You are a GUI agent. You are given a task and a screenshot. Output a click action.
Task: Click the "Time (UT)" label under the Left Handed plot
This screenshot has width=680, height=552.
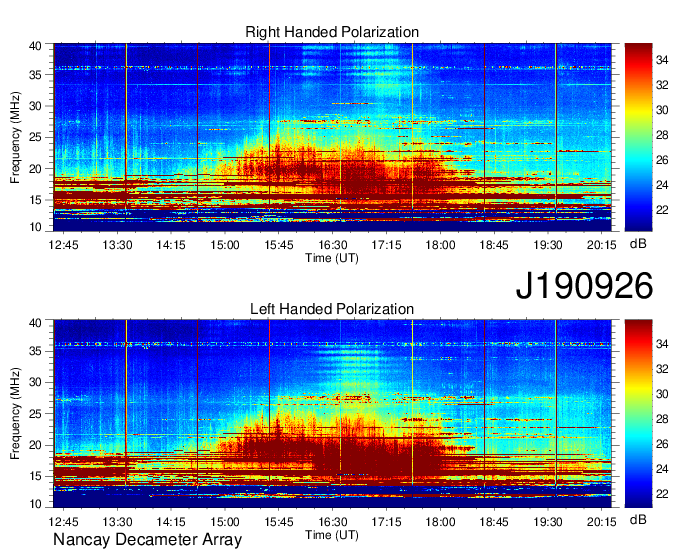332,535
